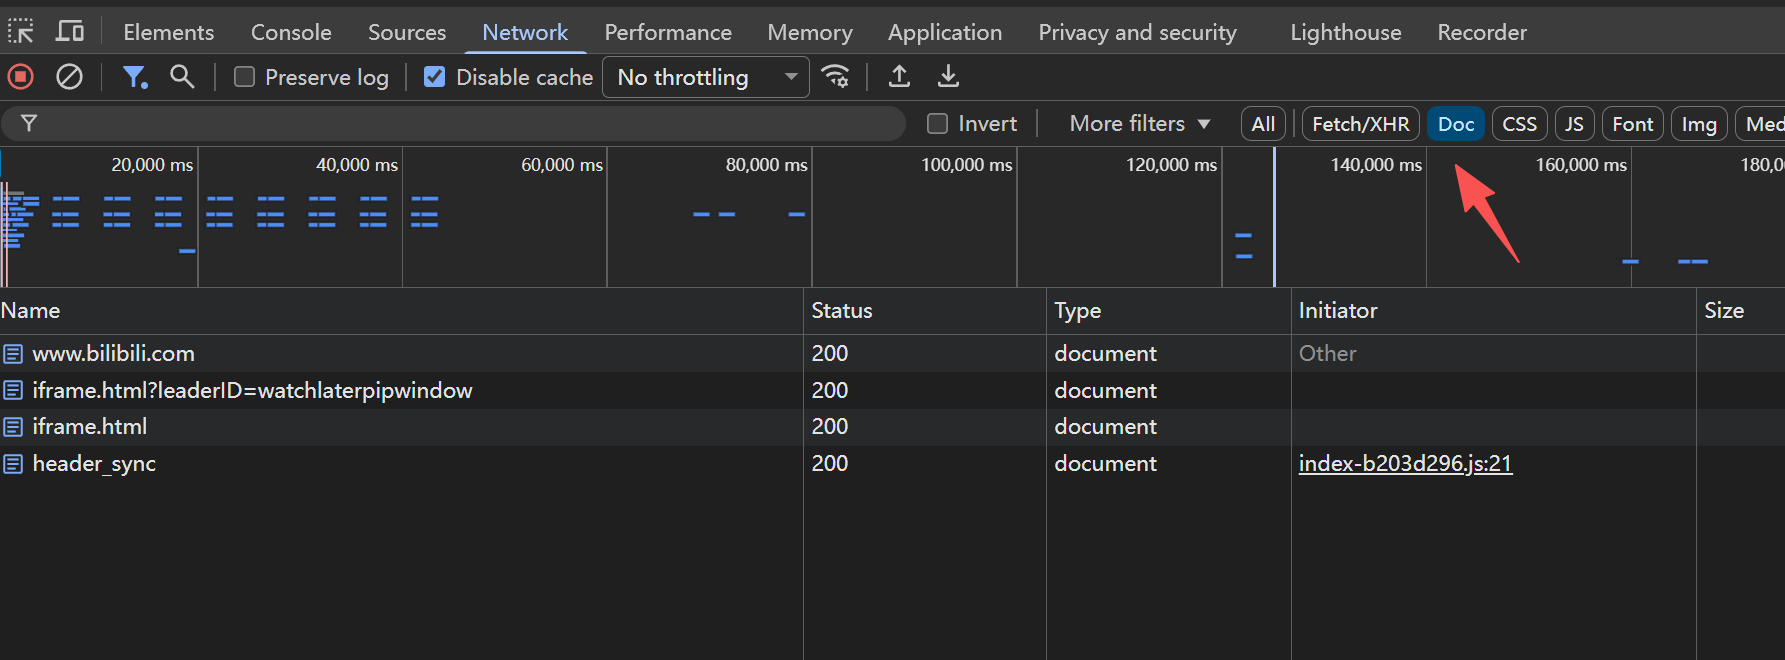Expand the More filters menu
Viewport: 1785px width, 660px height.
coord(1140,123)
